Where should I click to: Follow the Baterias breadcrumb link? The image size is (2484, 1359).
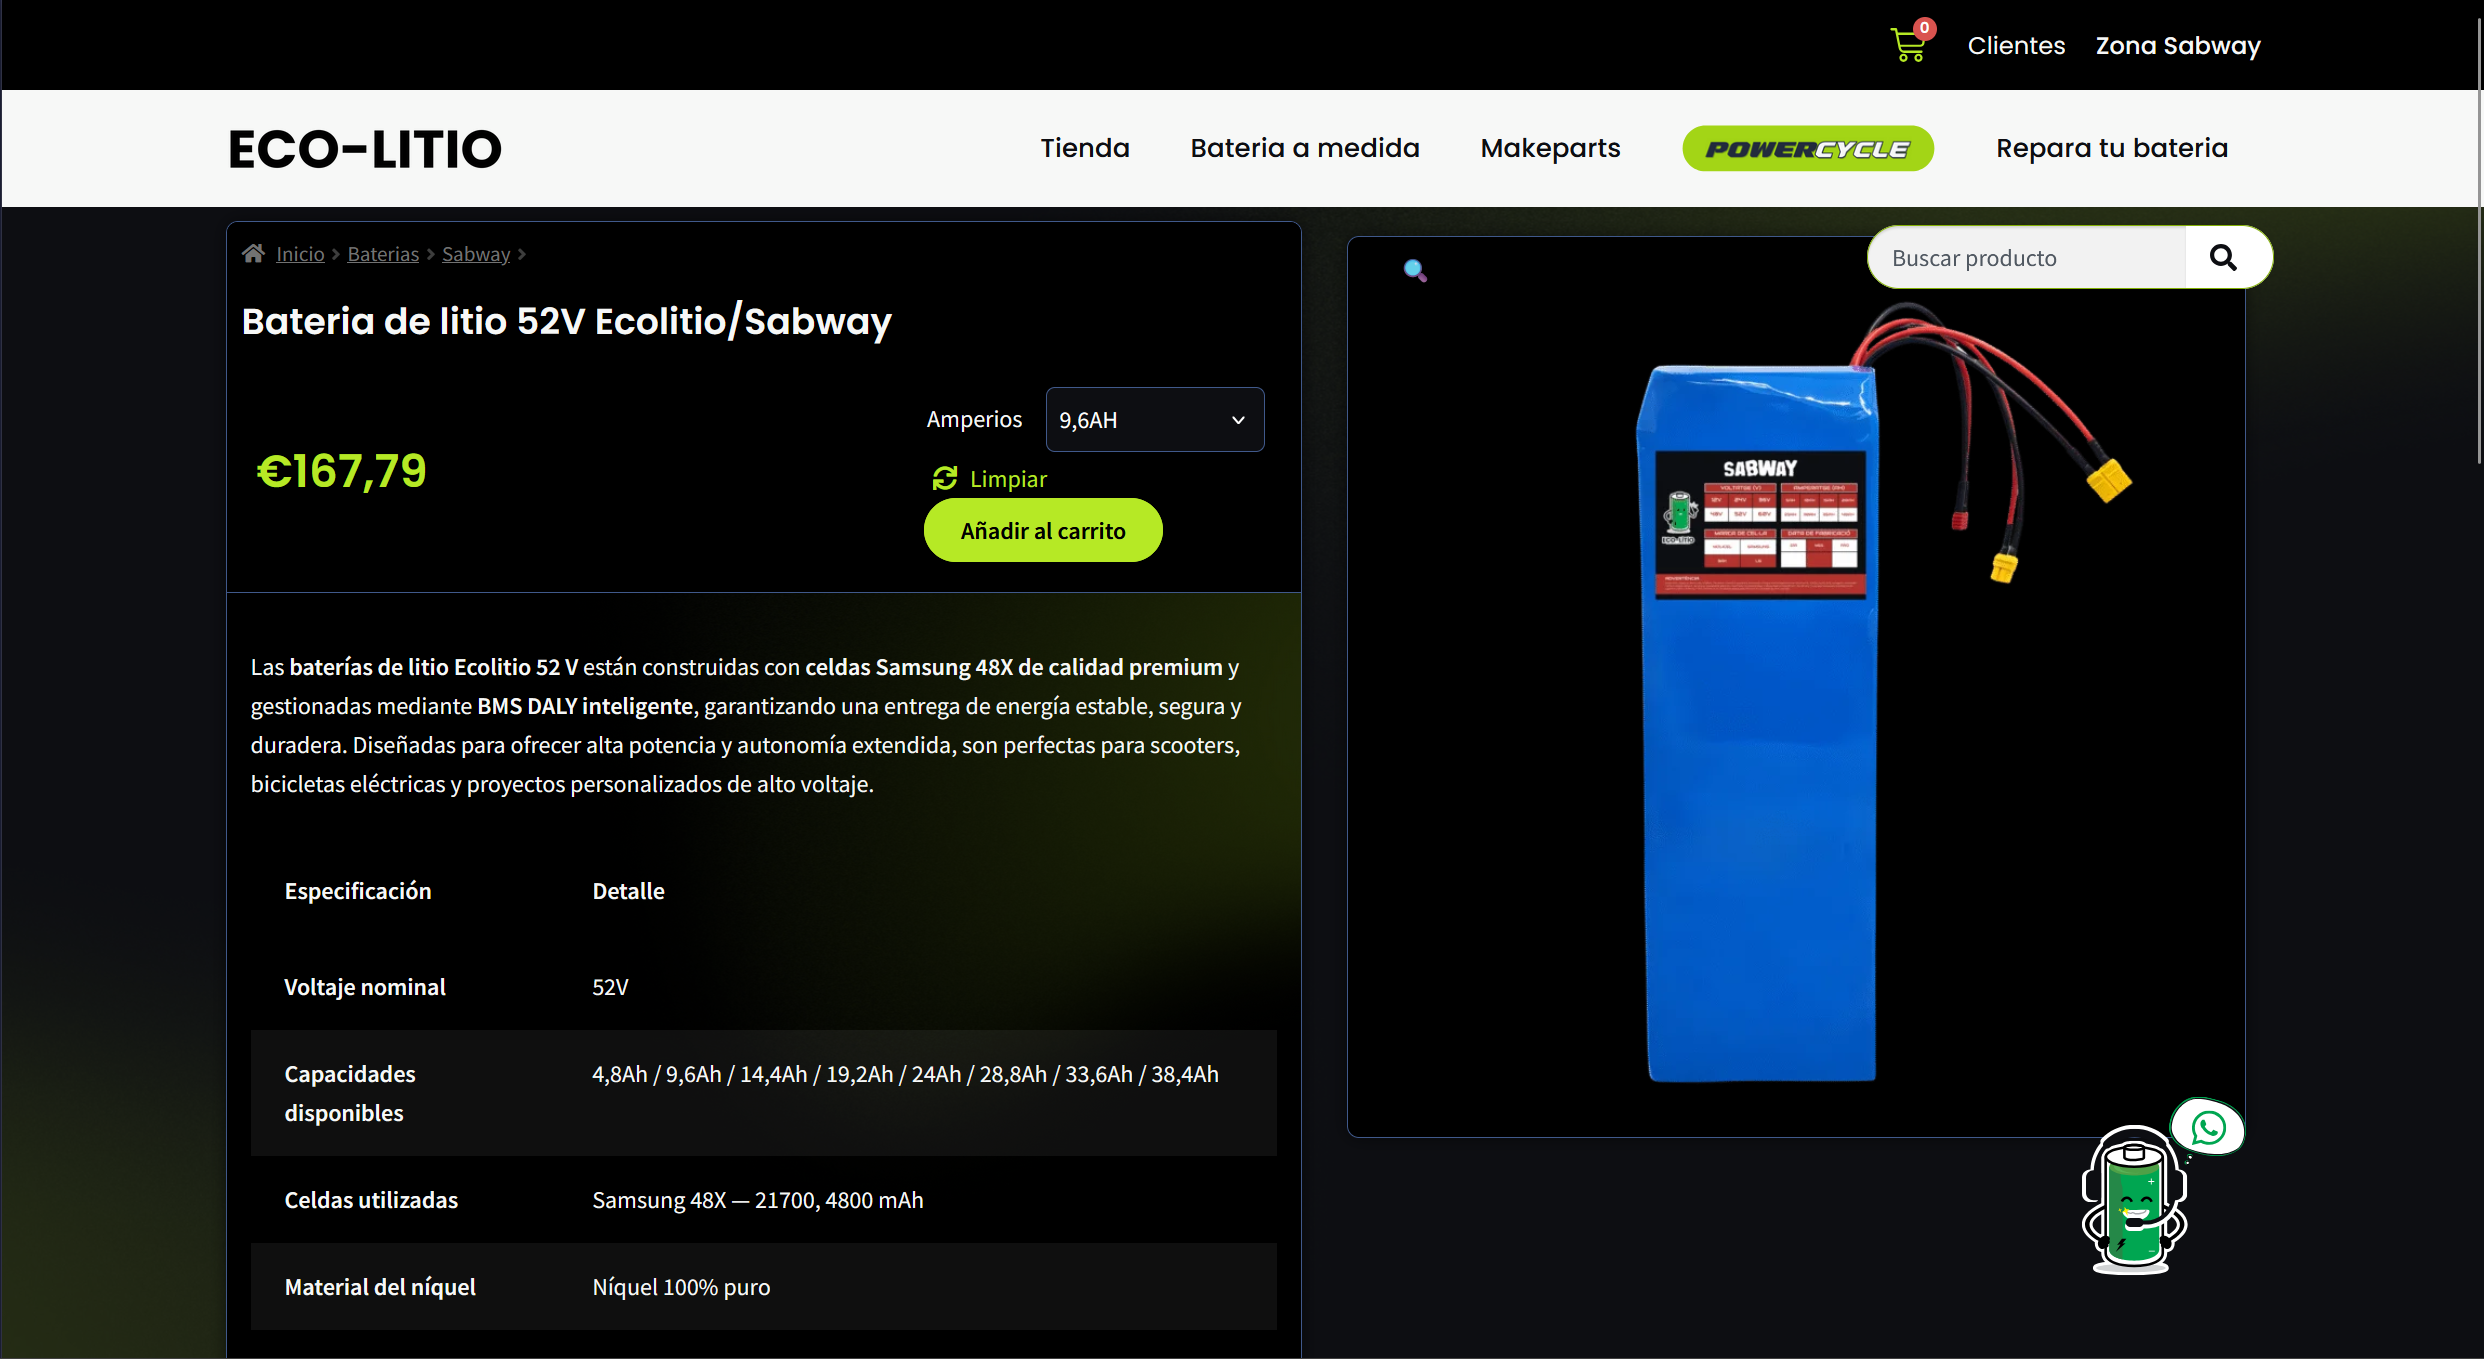383,254
